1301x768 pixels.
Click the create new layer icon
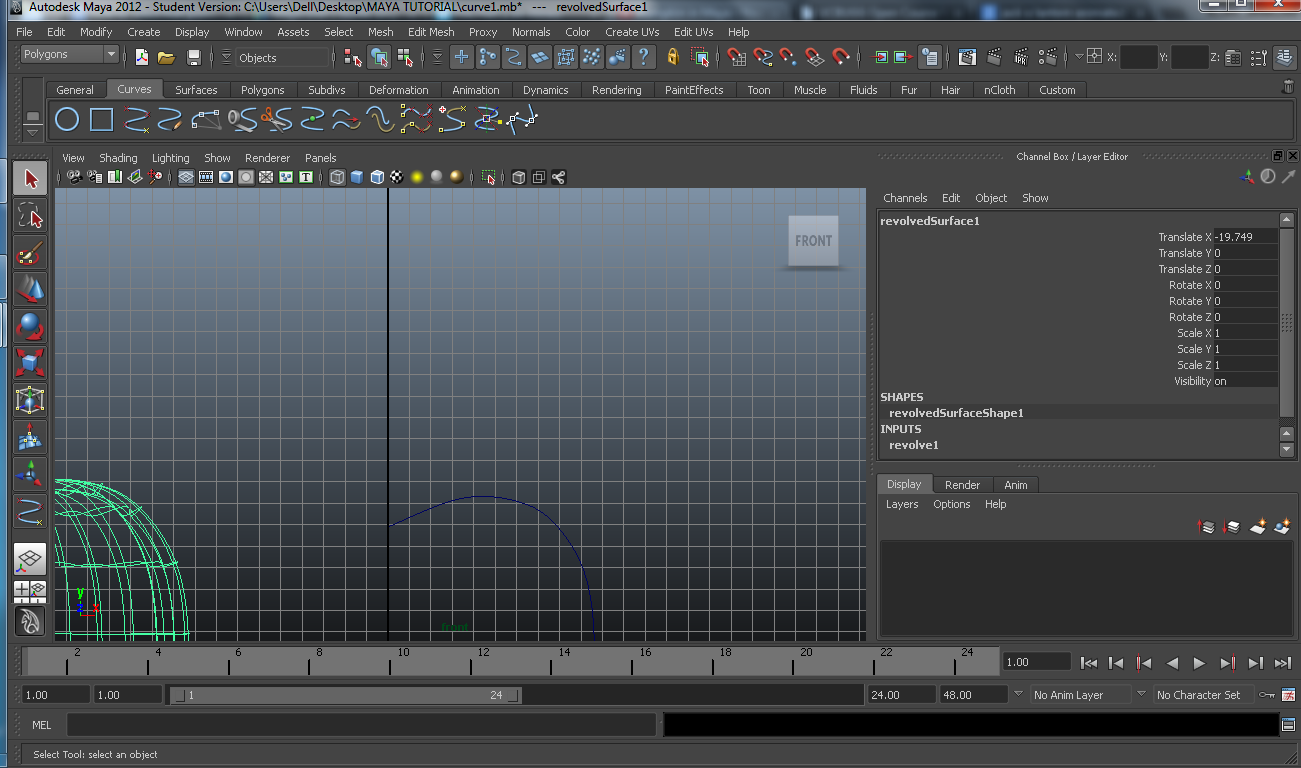tap(1258, 526)
